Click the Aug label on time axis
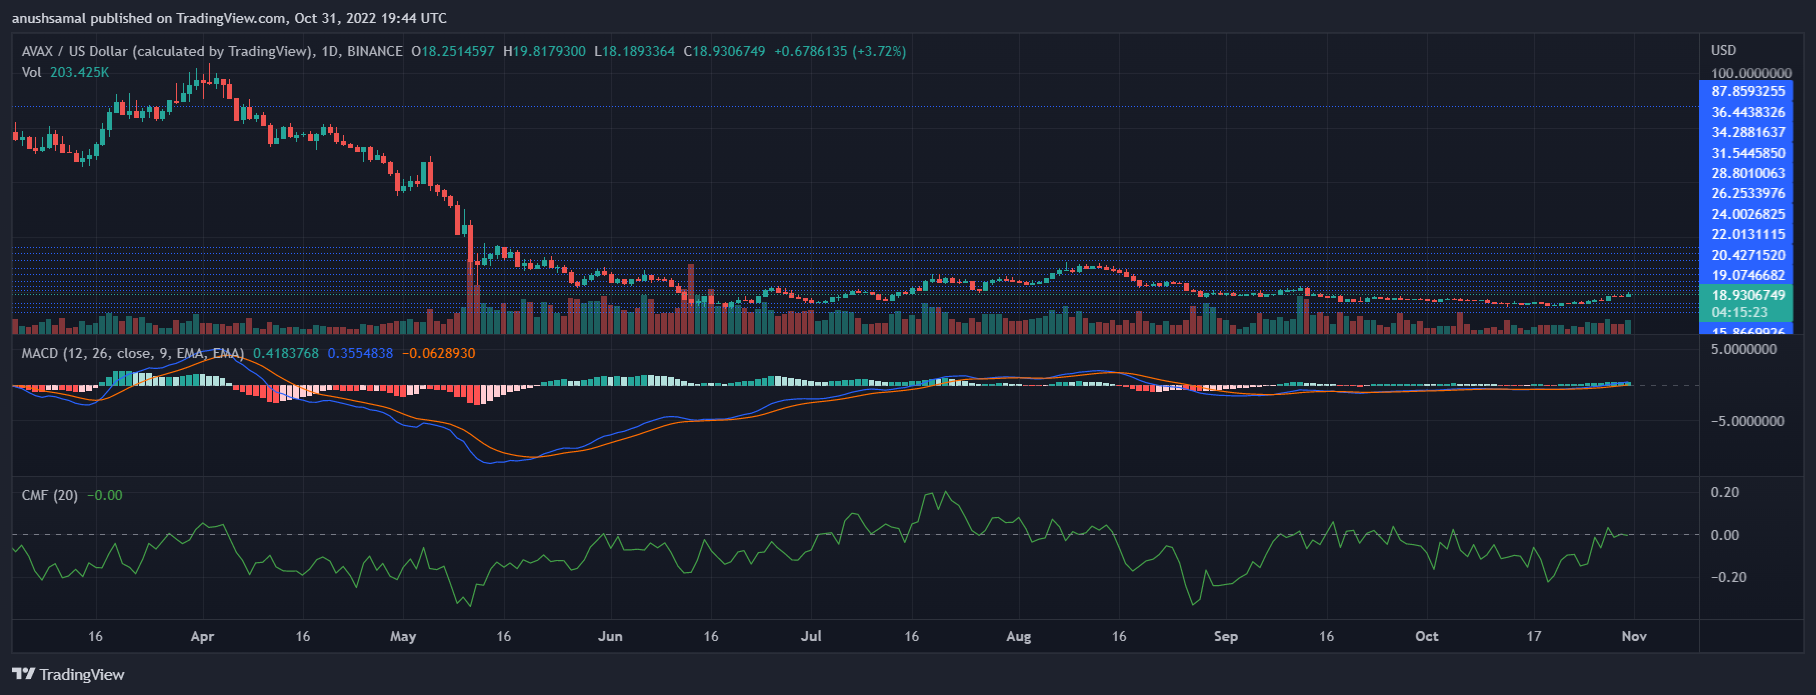Screen dimensions: 1816x695 click(1018, 636)
